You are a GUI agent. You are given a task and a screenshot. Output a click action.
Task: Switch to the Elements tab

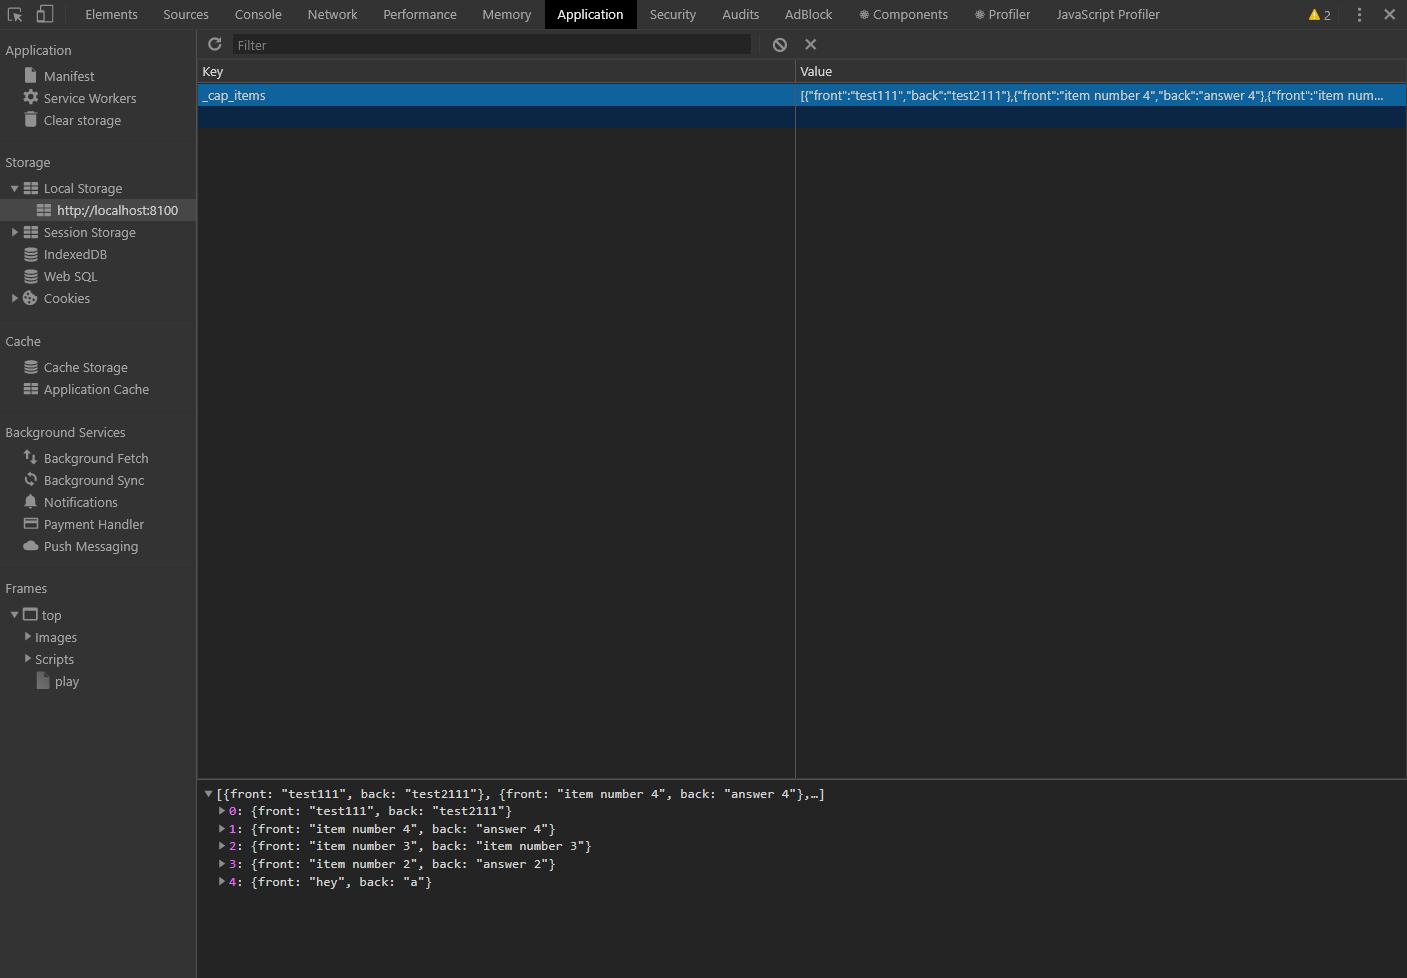coord(111,14)
